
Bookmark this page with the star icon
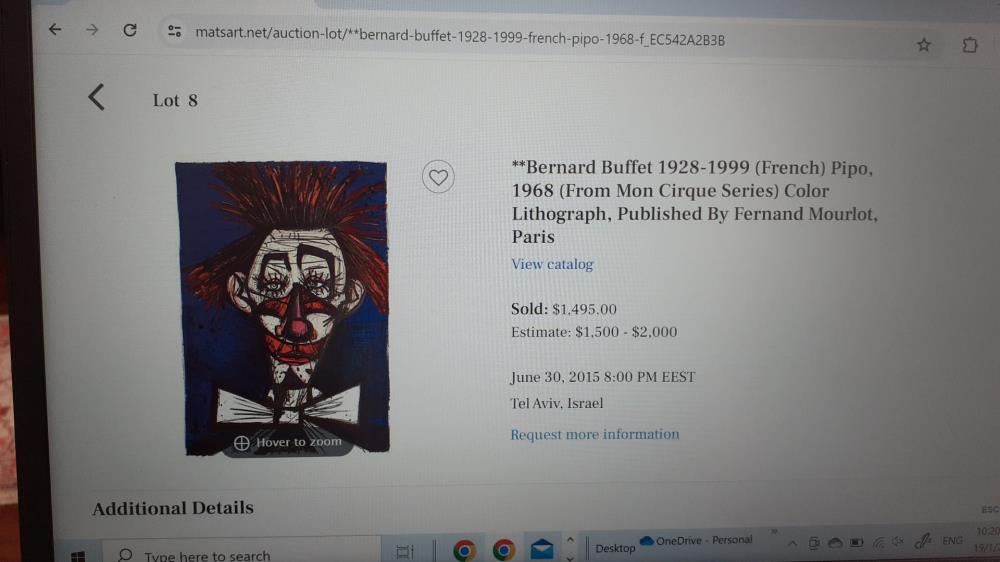tap(923, 45)
